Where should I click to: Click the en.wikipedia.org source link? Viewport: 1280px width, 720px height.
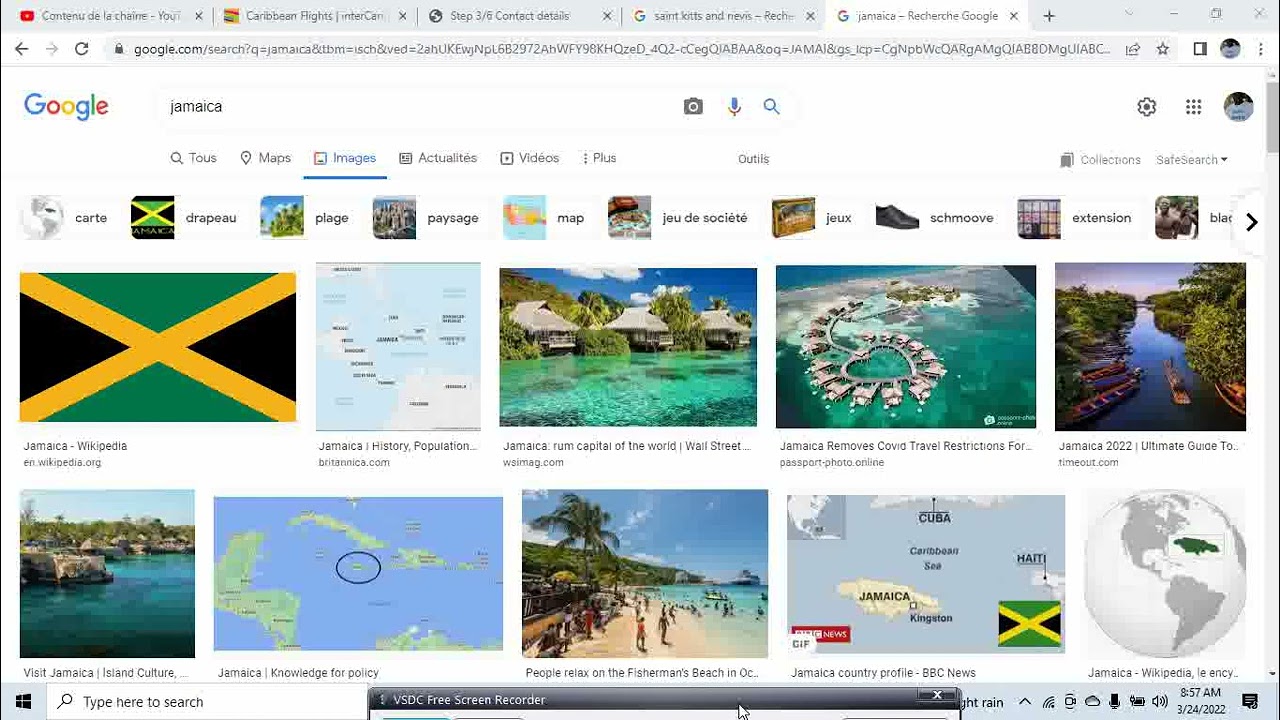click(62, 462)
